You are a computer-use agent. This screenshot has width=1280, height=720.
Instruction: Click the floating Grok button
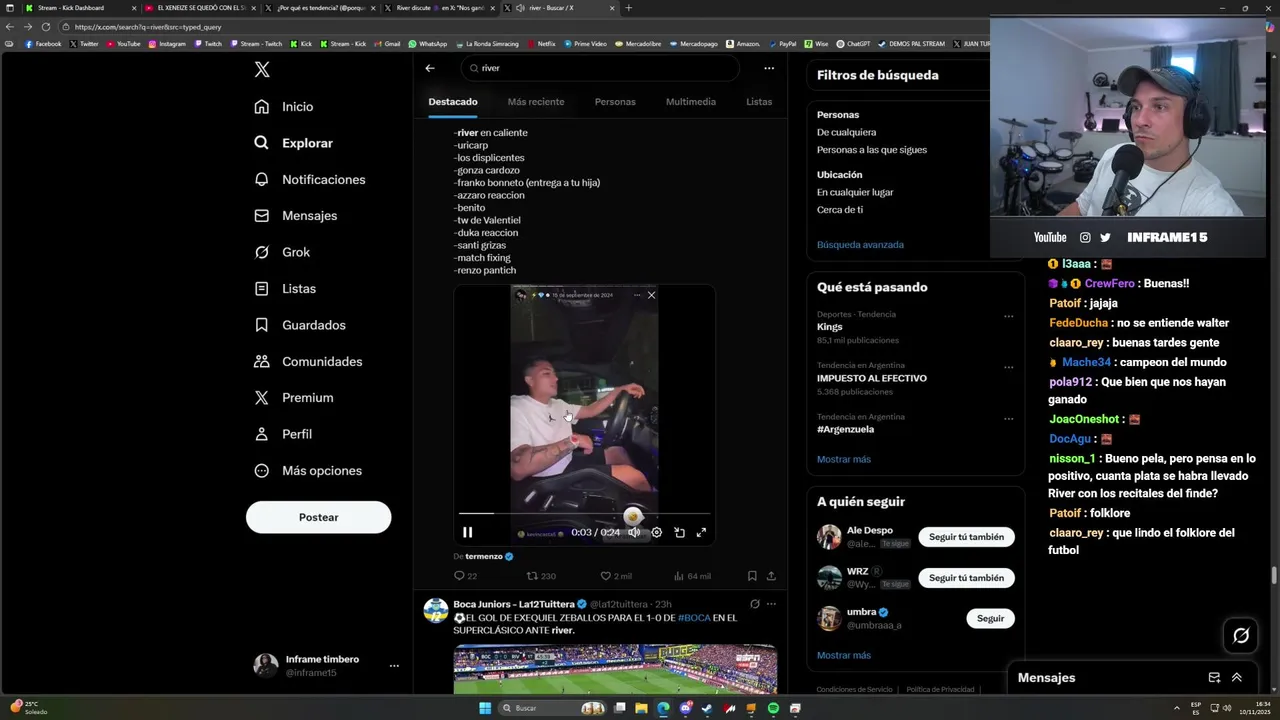tap(1241, 636)
